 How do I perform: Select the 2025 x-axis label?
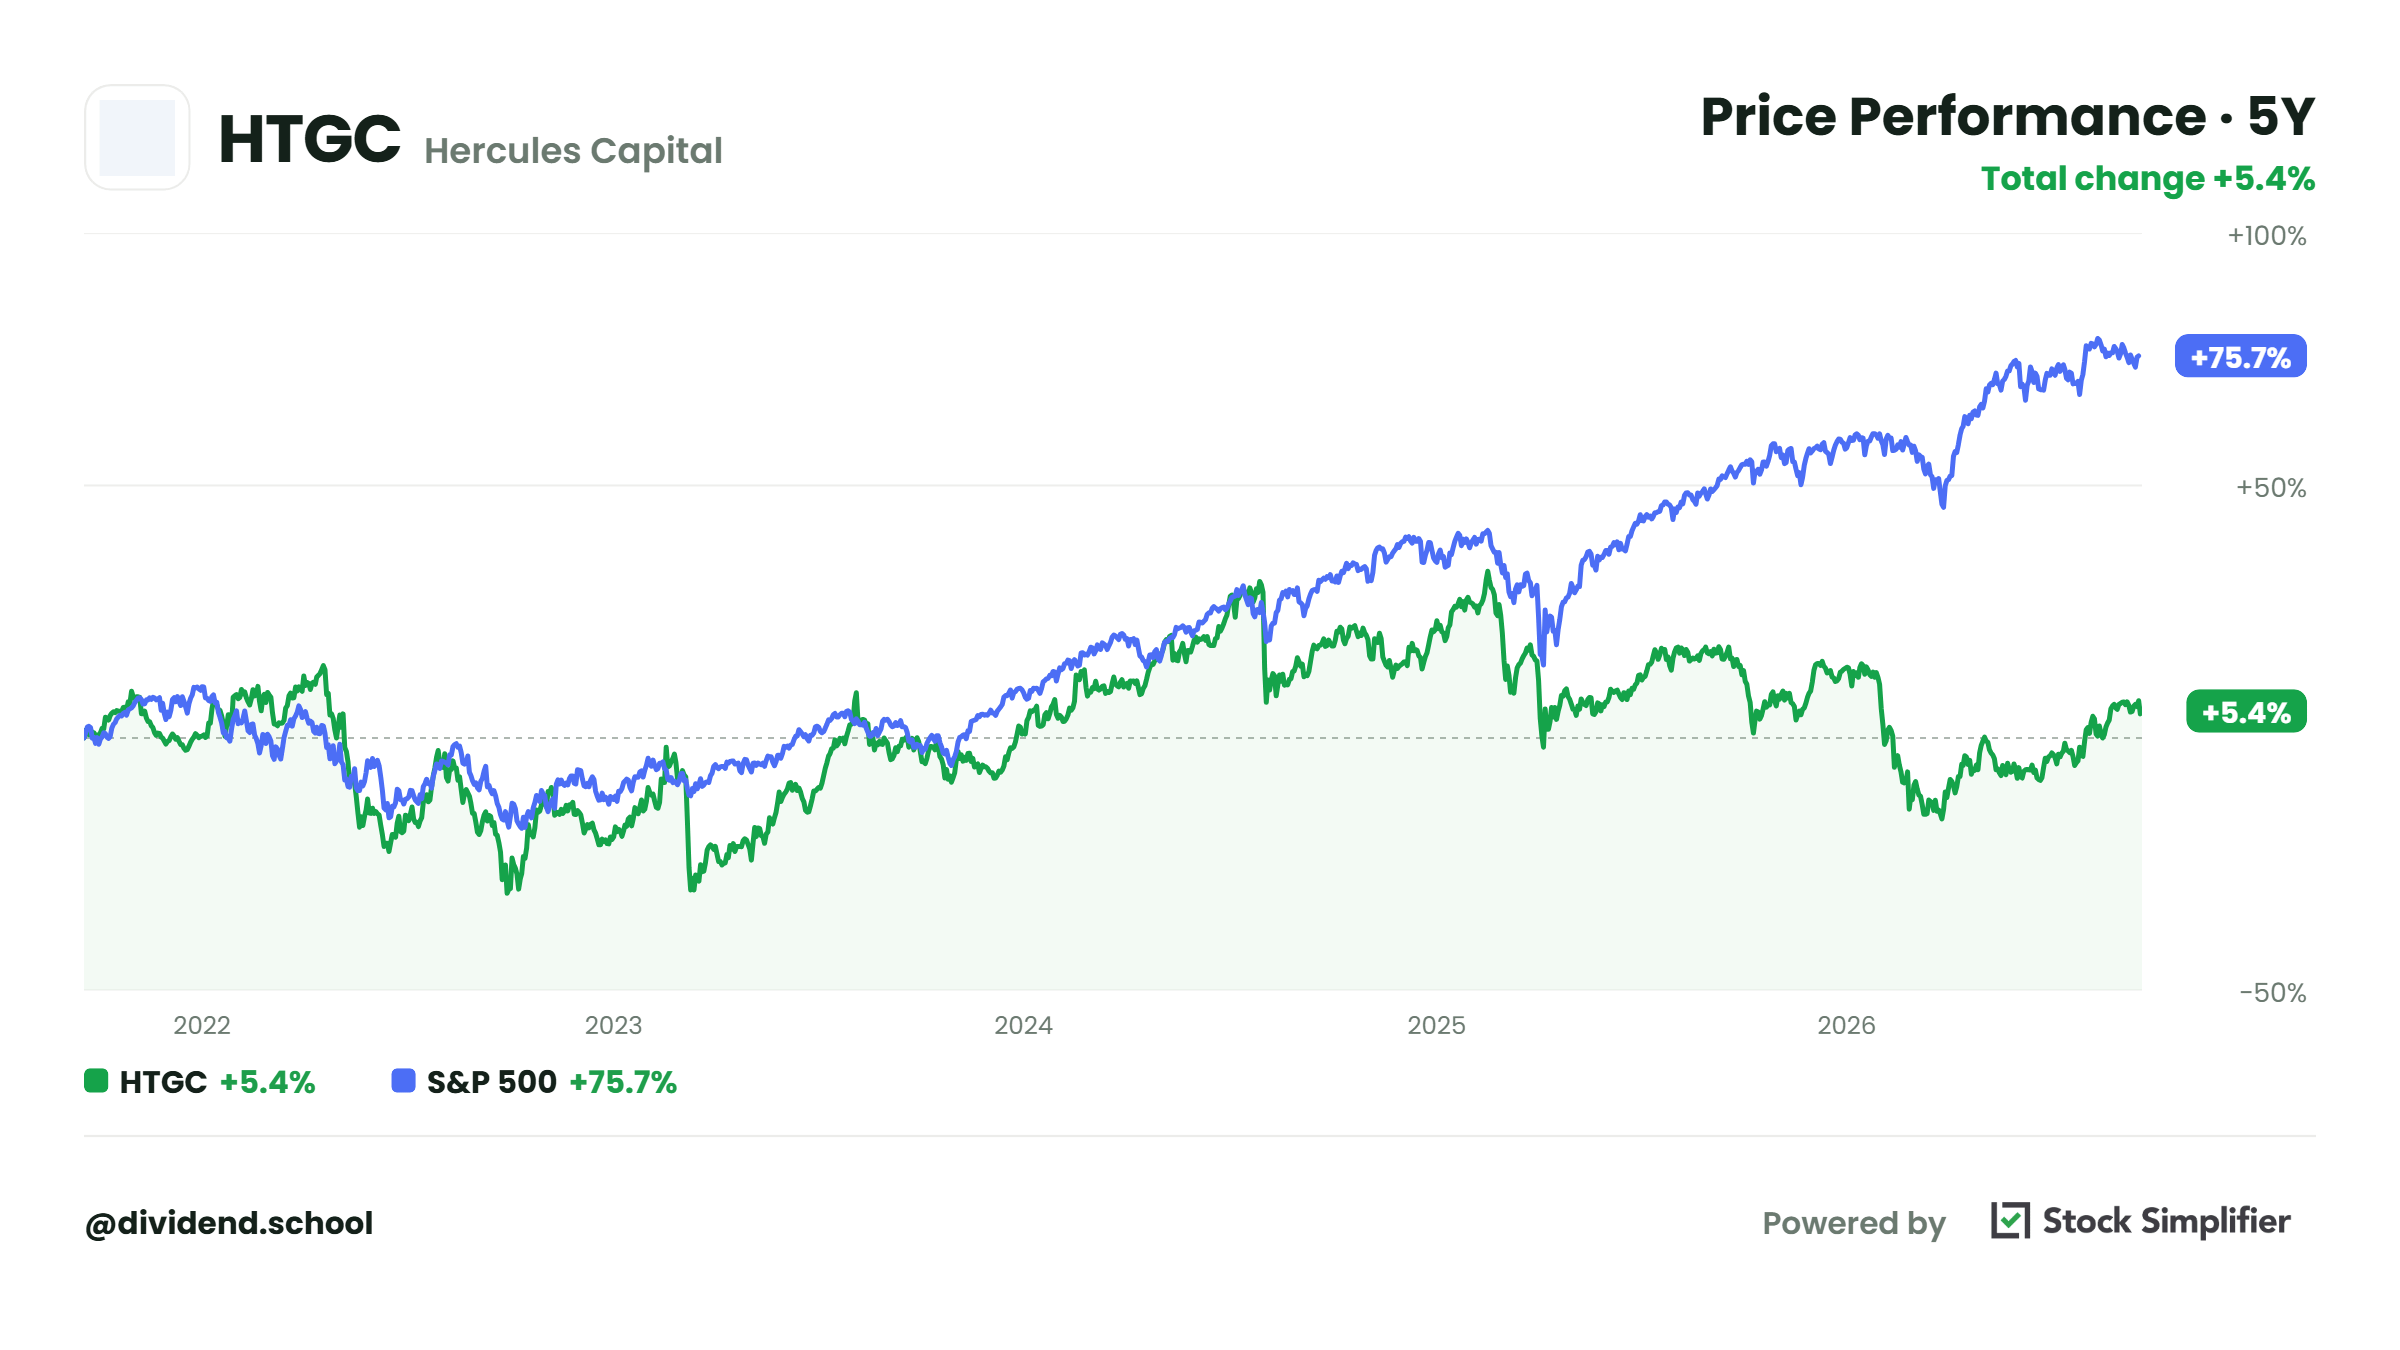pos(1436,1025)
